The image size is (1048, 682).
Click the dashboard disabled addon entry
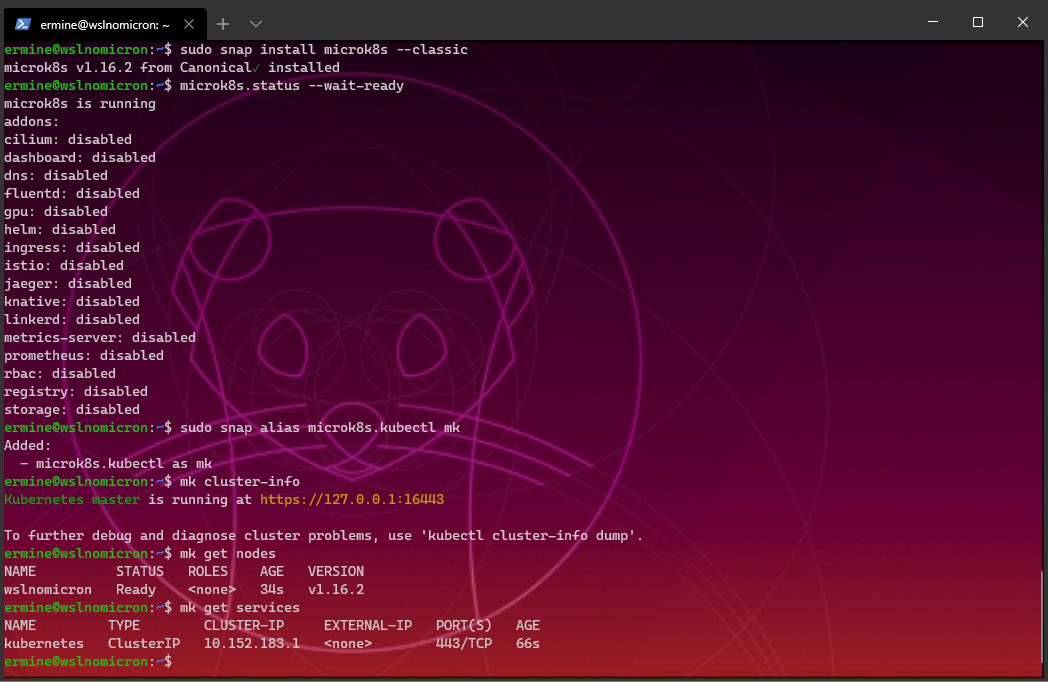(x=79, y=157)
